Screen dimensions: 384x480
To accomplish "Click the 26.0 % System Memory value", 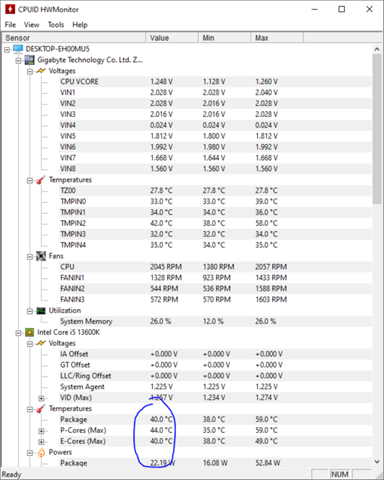I will (160, 321).
